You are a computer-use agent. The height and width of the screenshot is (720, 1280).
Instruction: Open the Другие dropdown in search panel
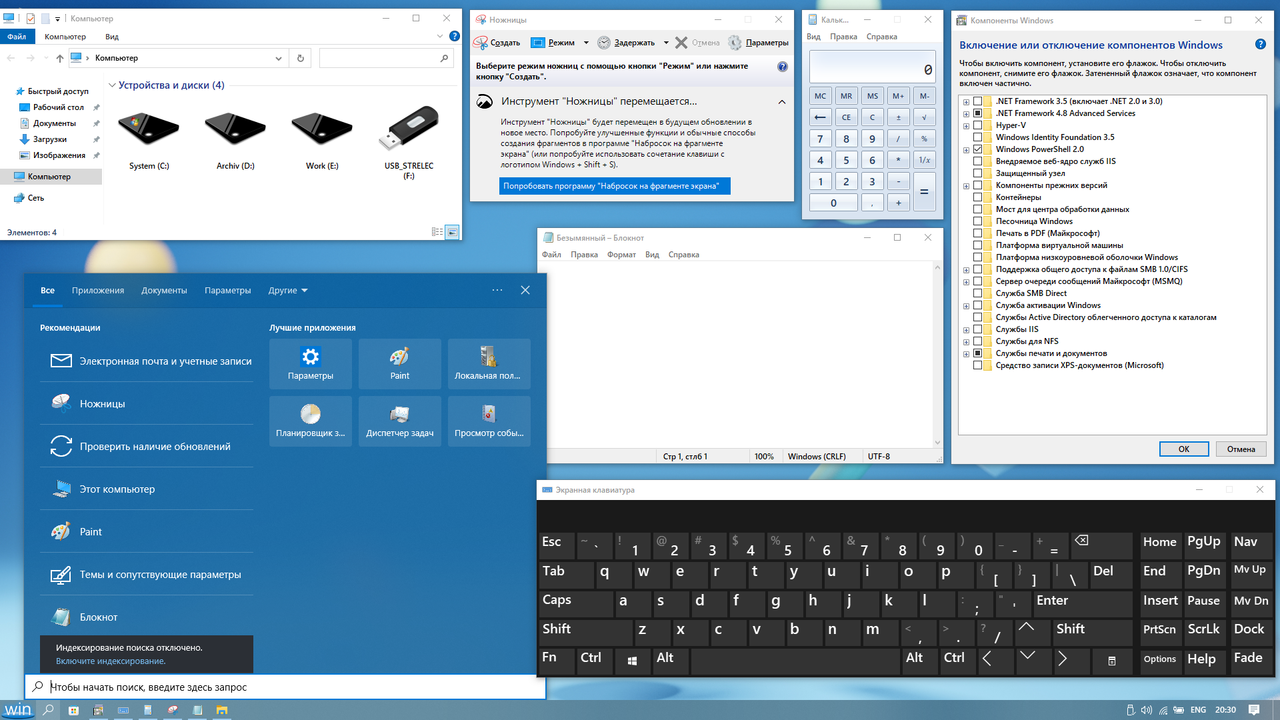pyautogui.click(x=288, y=291)
